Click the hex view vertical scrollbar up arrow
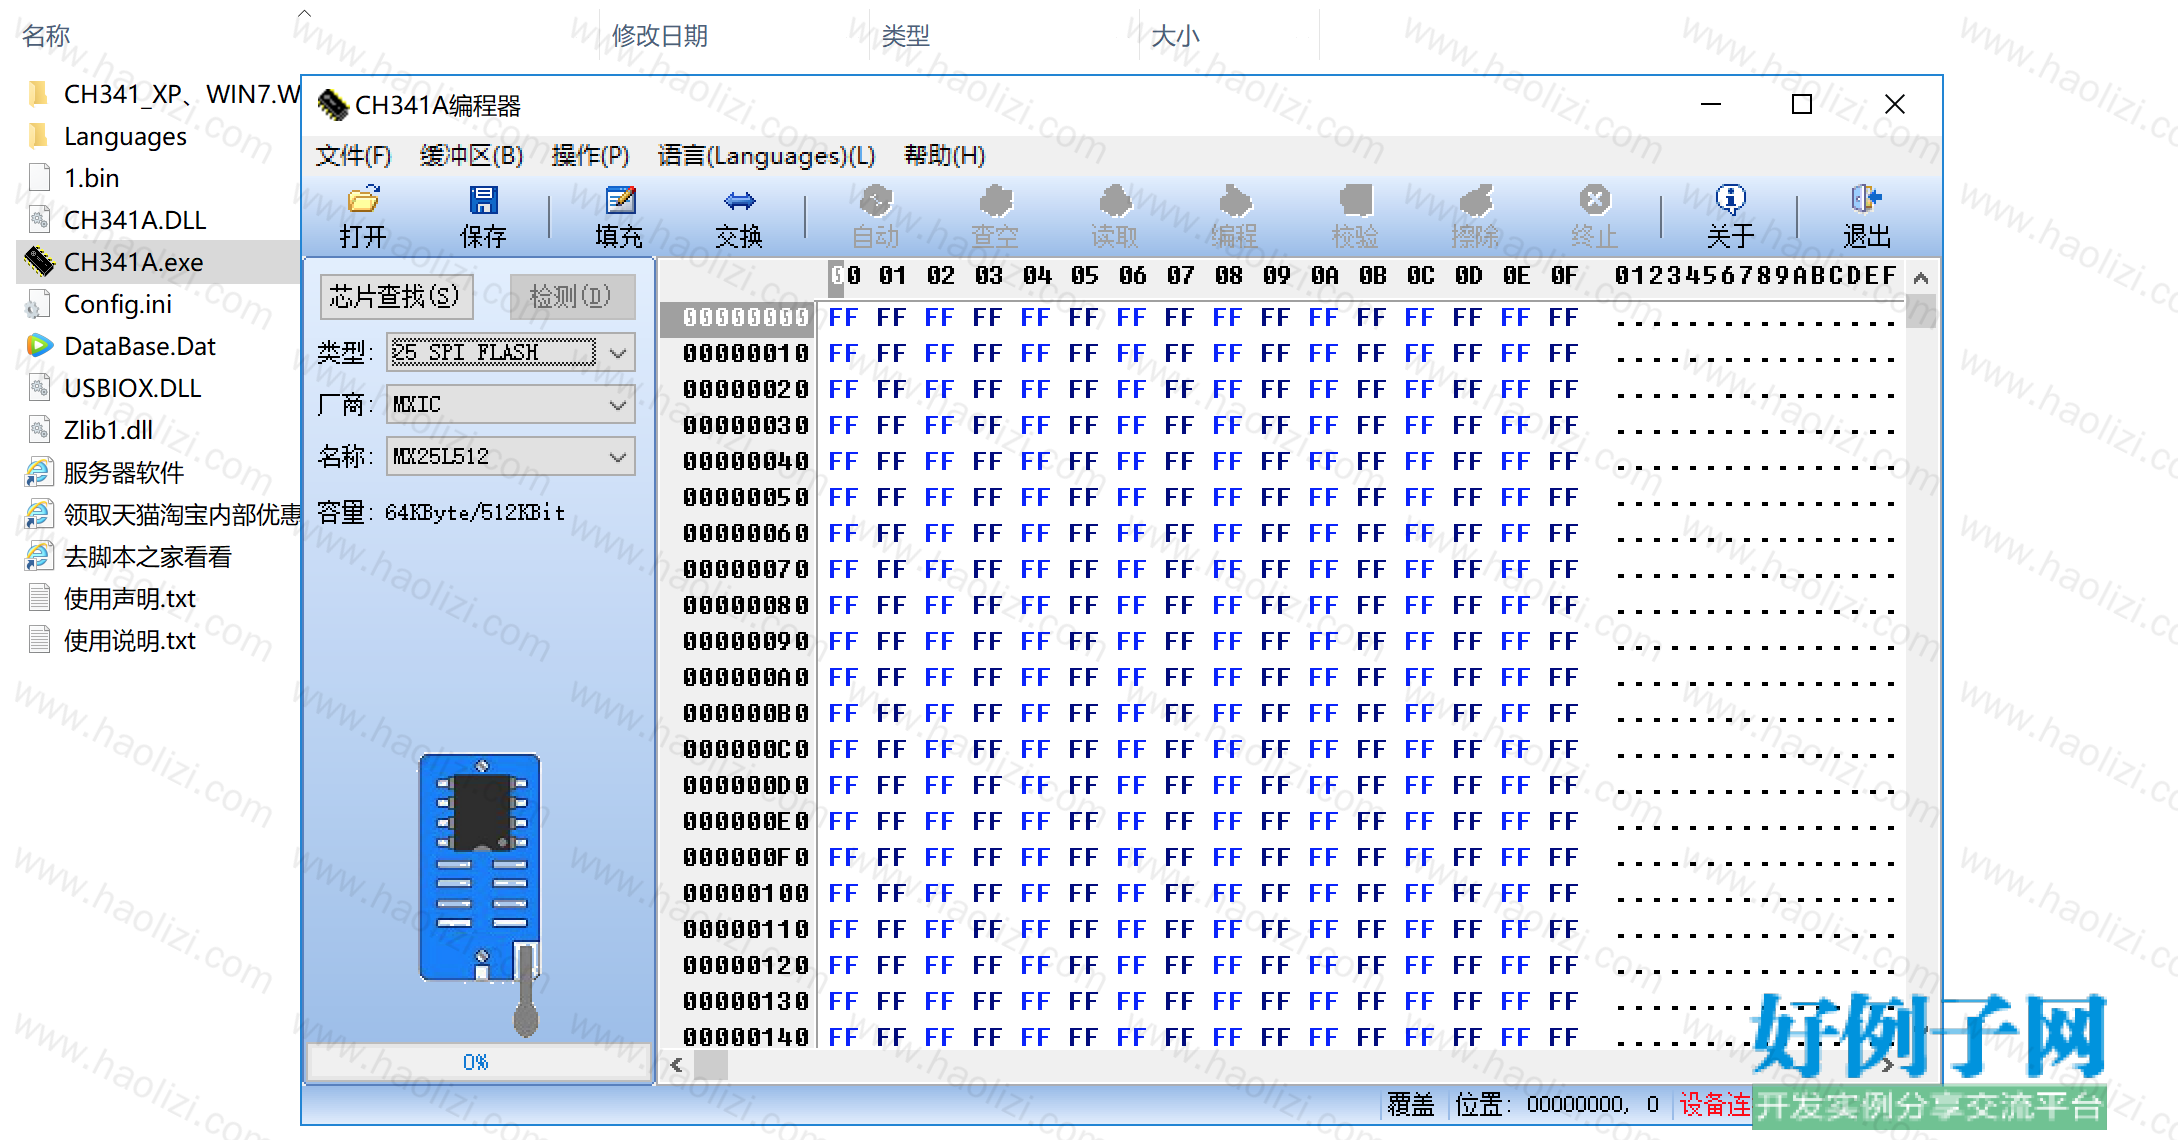Screen dimensions: 2178x1140 (x=1920, y=278)
